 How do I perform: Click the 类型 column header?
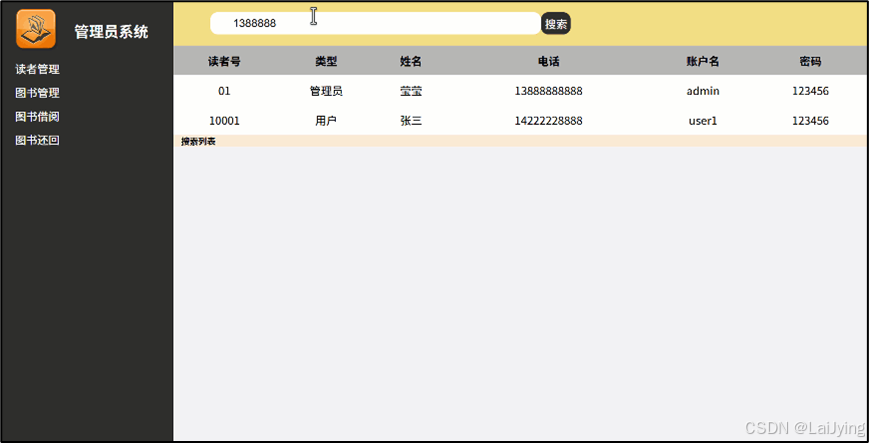point(326,62)
